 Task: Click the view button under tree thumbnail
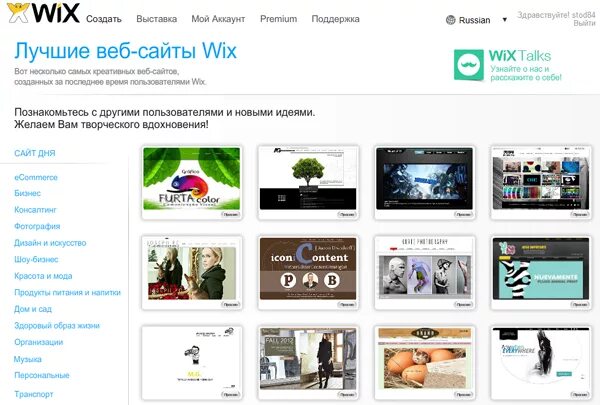pos(347,214)
